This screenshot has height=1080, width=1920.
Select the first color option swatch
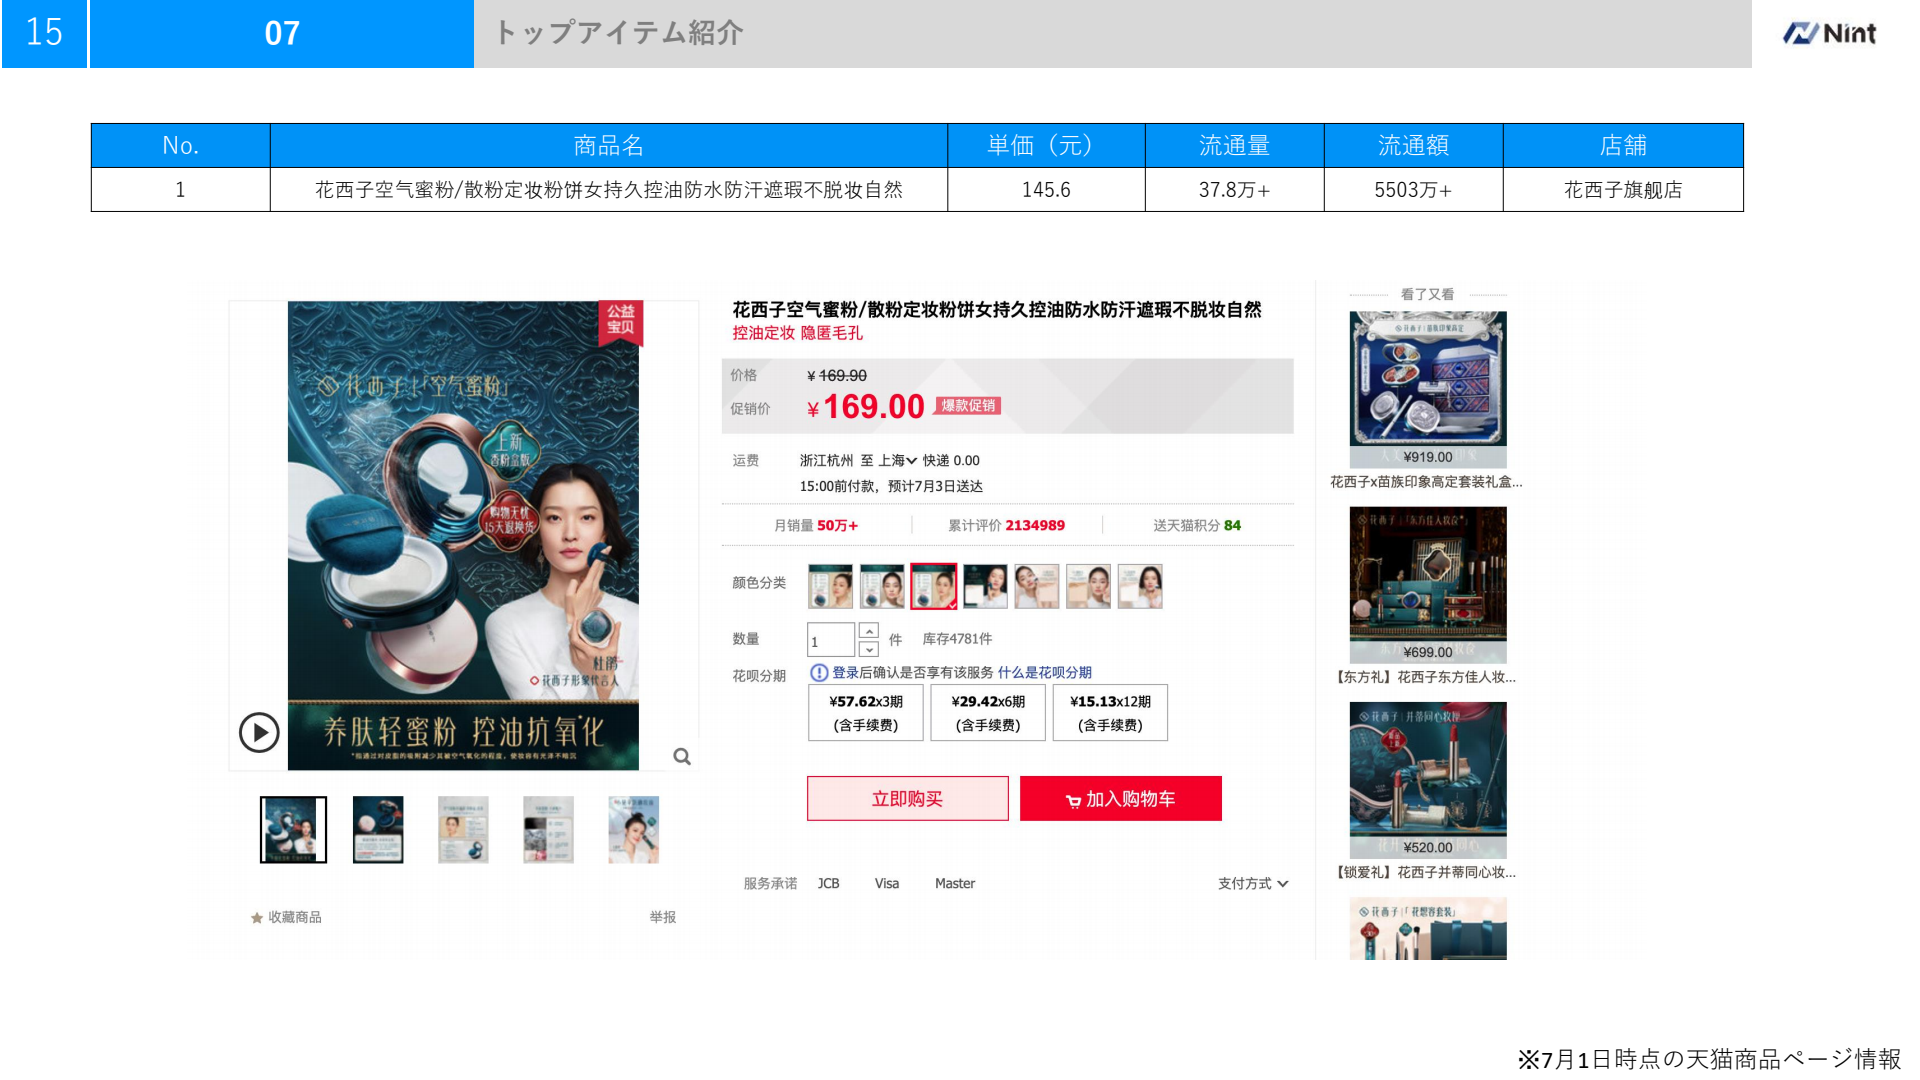[830, 586]
